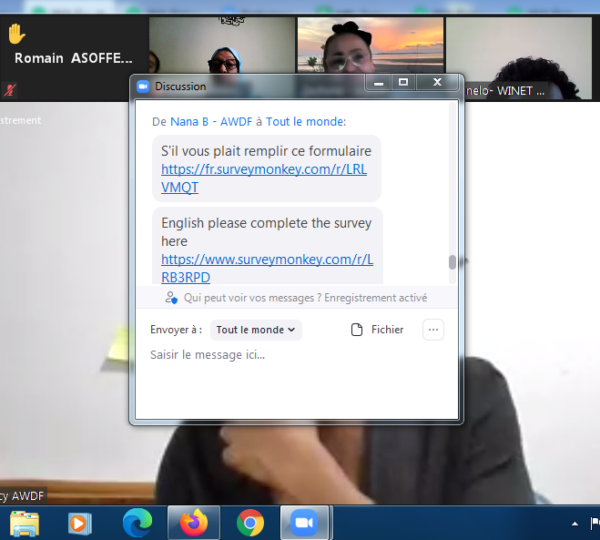Switch to Zoom in the taskbar
Viewport: 600px width, 540px height.
tap(305, 523)
